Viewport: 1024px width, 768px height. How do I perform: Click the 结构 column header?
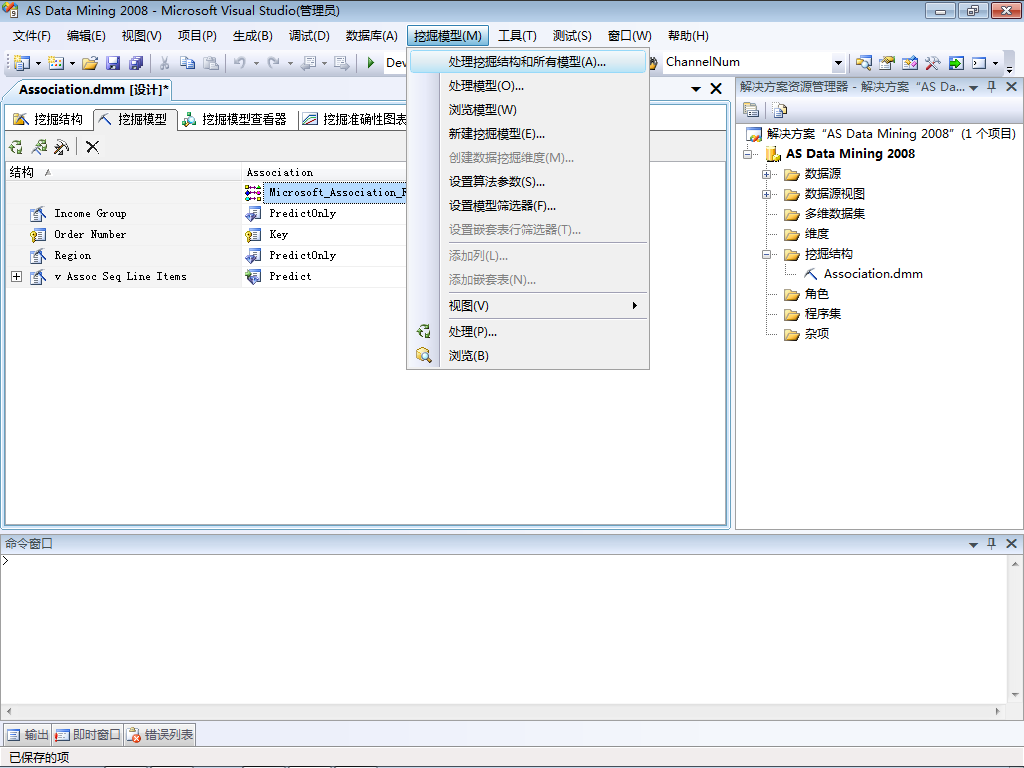pyautogui.click(x=123, y=172)
